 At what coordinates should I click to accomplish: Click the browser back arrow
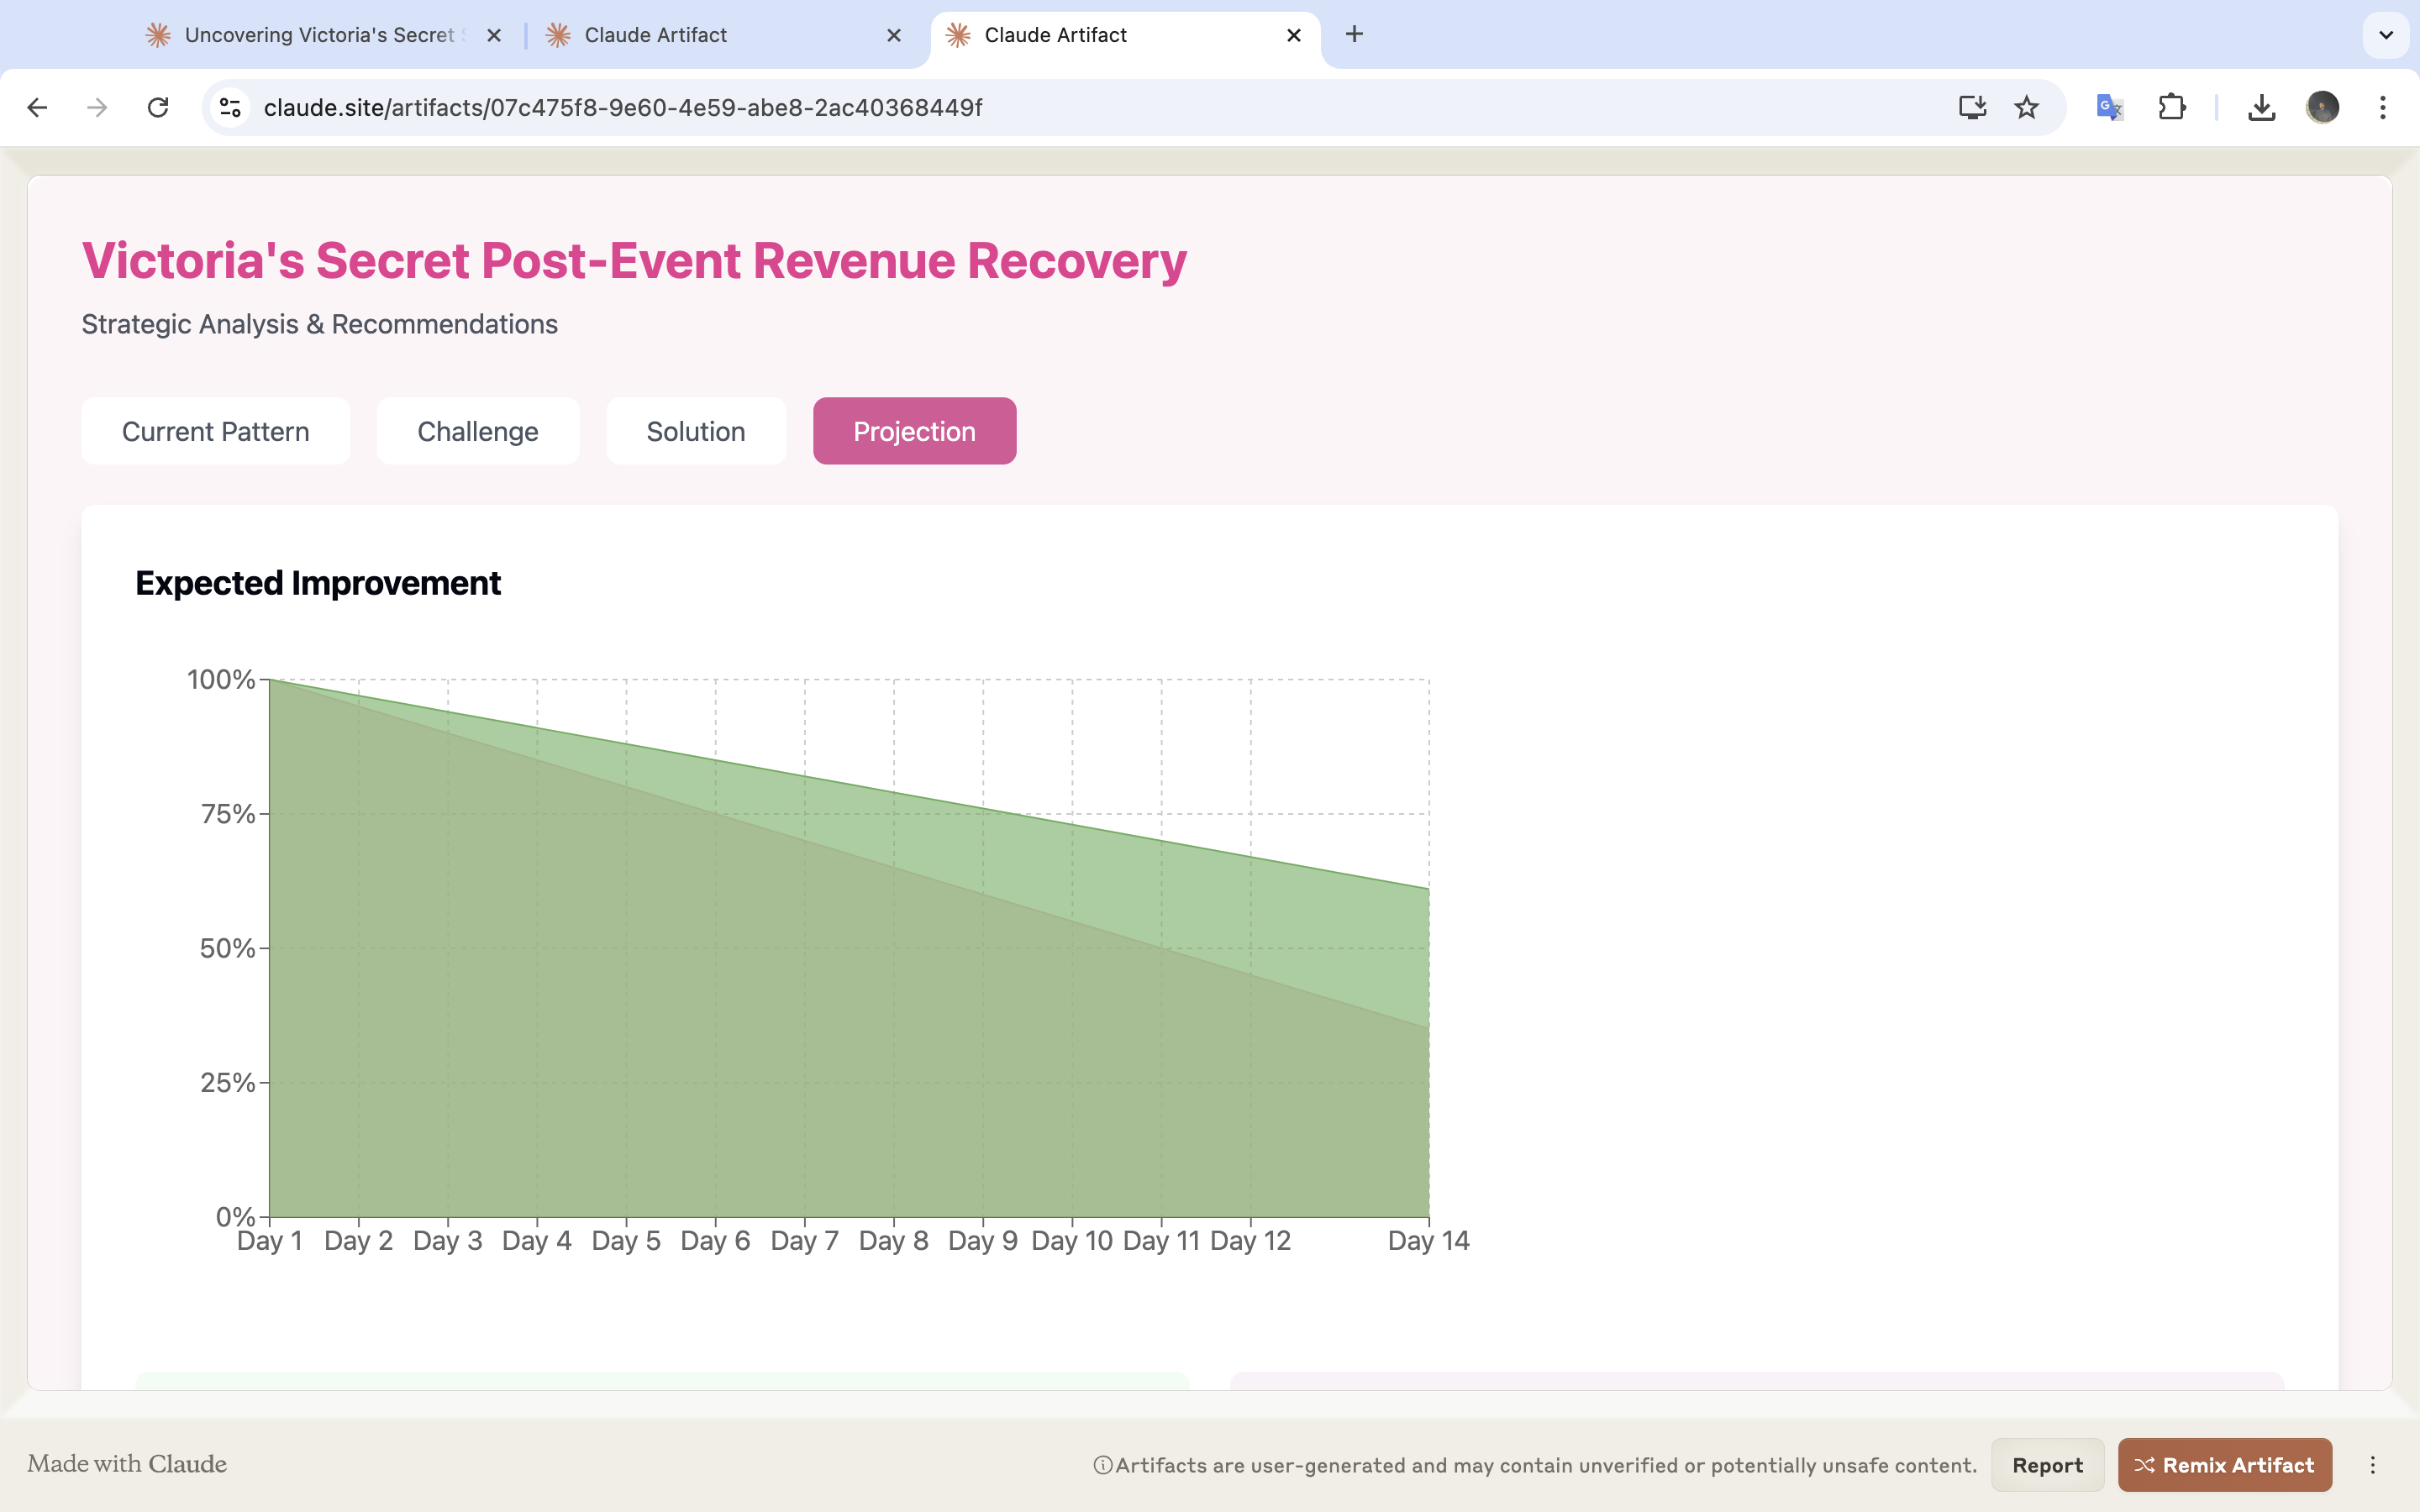(x=37, y=107)
